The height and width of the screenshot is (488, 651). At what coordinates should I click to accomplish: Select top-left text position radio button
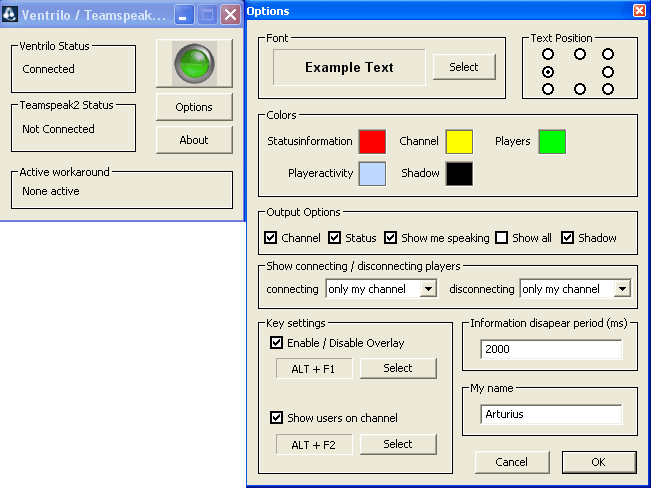tap(548, 54)
